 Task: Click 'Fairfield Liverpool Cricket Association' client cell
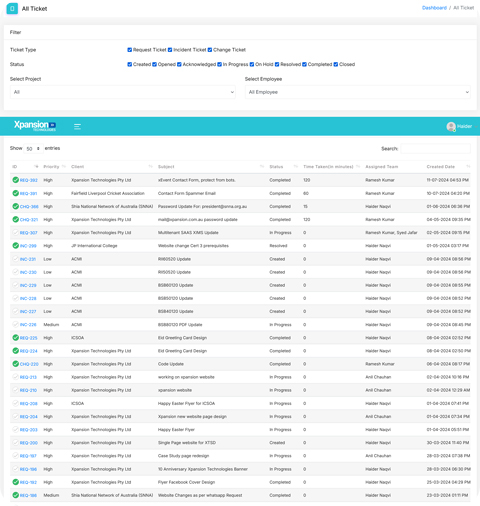[x=108, y=193]
